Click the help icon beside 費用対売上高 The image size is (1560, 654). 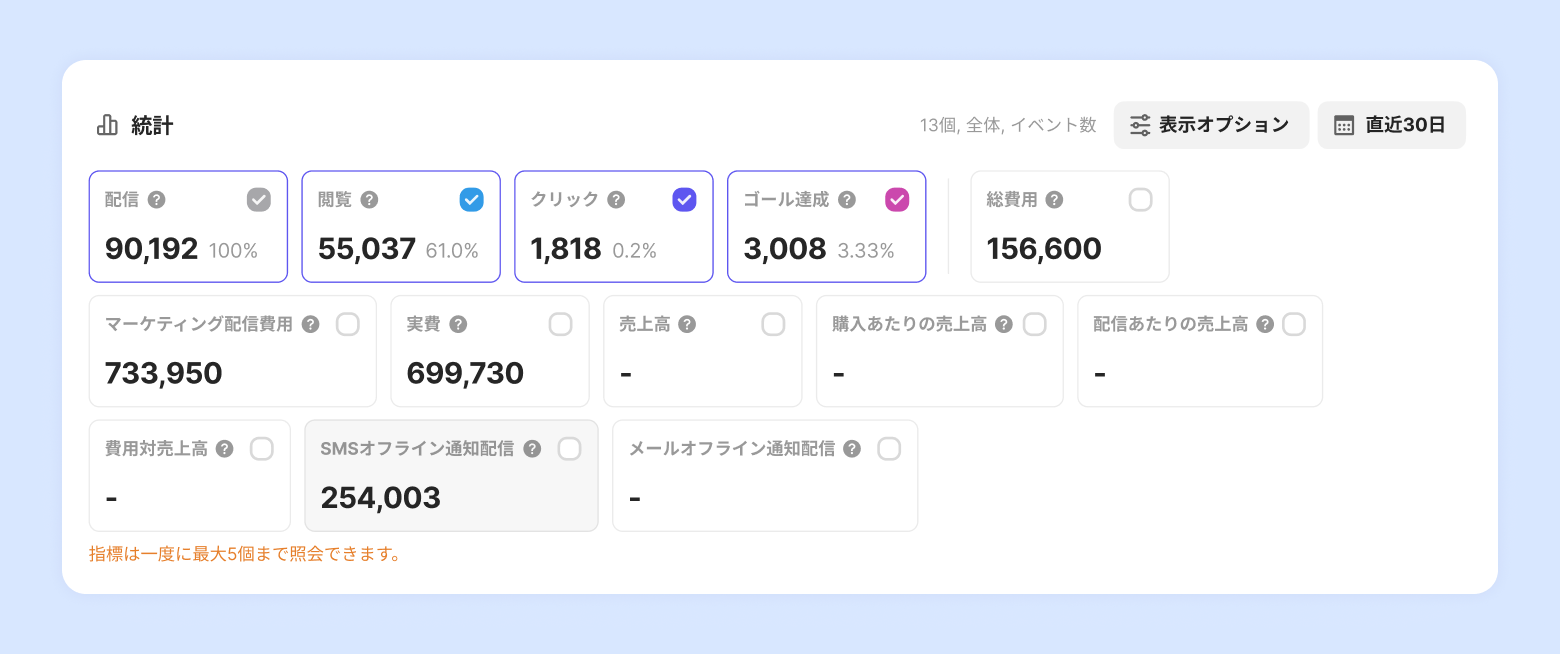[225, 450]
